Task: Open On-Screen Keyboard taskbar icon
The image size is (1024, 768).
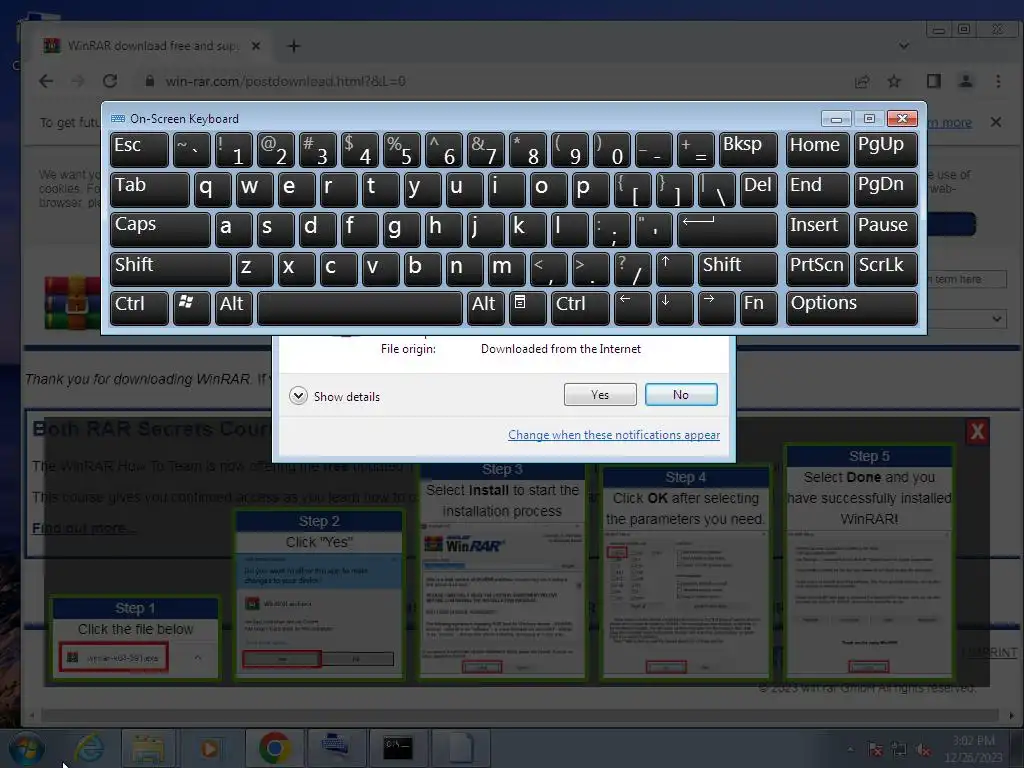Action: click(x=336, y=748)
